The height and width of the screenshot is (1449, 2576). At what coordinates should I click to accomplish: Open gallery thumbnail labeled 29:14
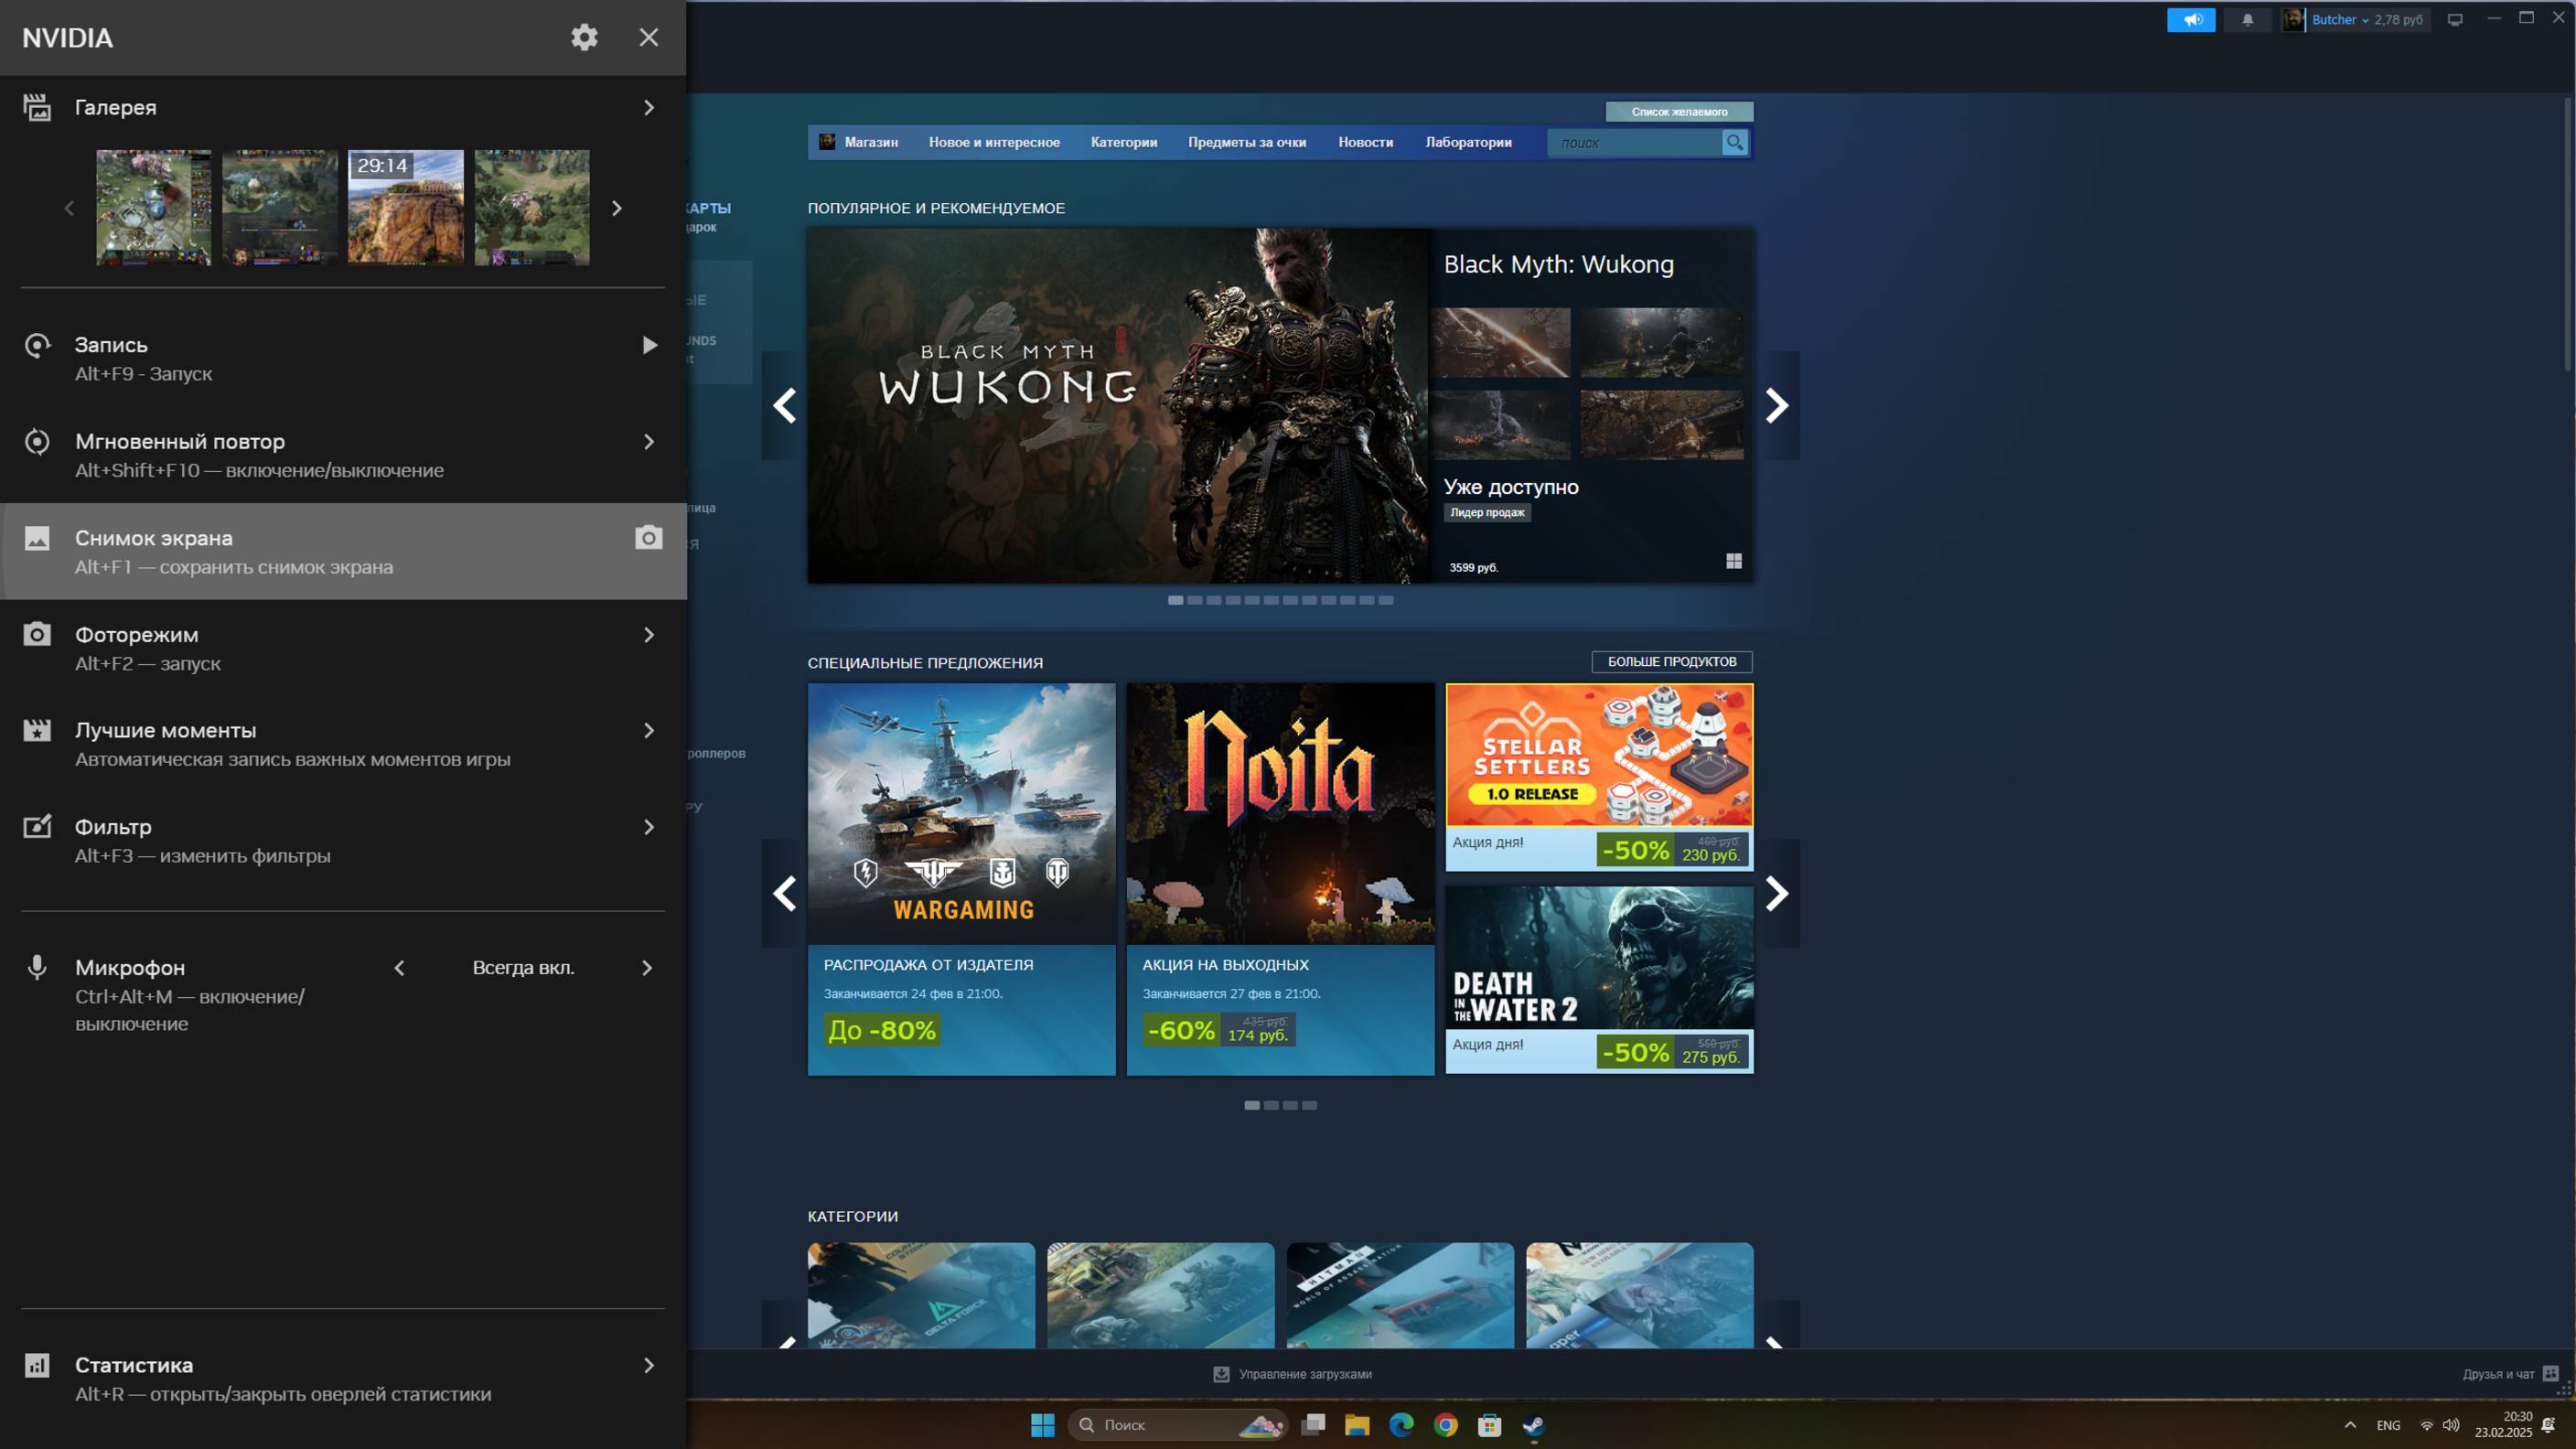(x=405, y=207)
